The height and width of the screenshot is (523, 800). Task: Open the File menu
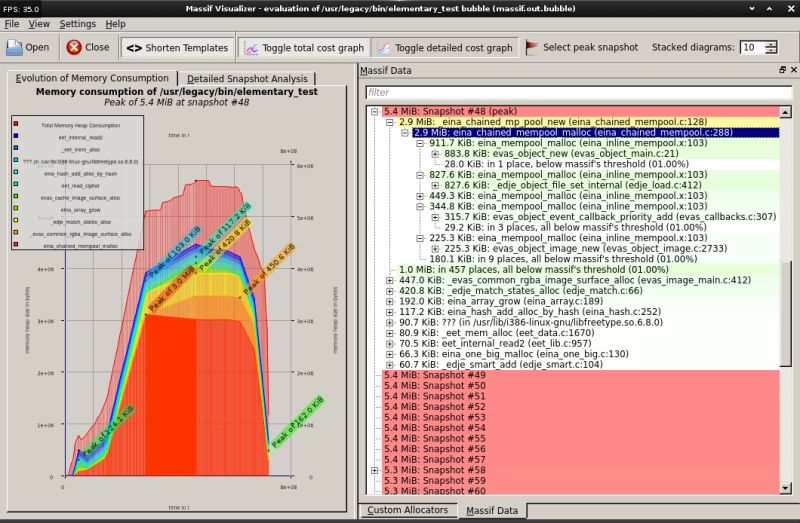[x=11, y=24]
